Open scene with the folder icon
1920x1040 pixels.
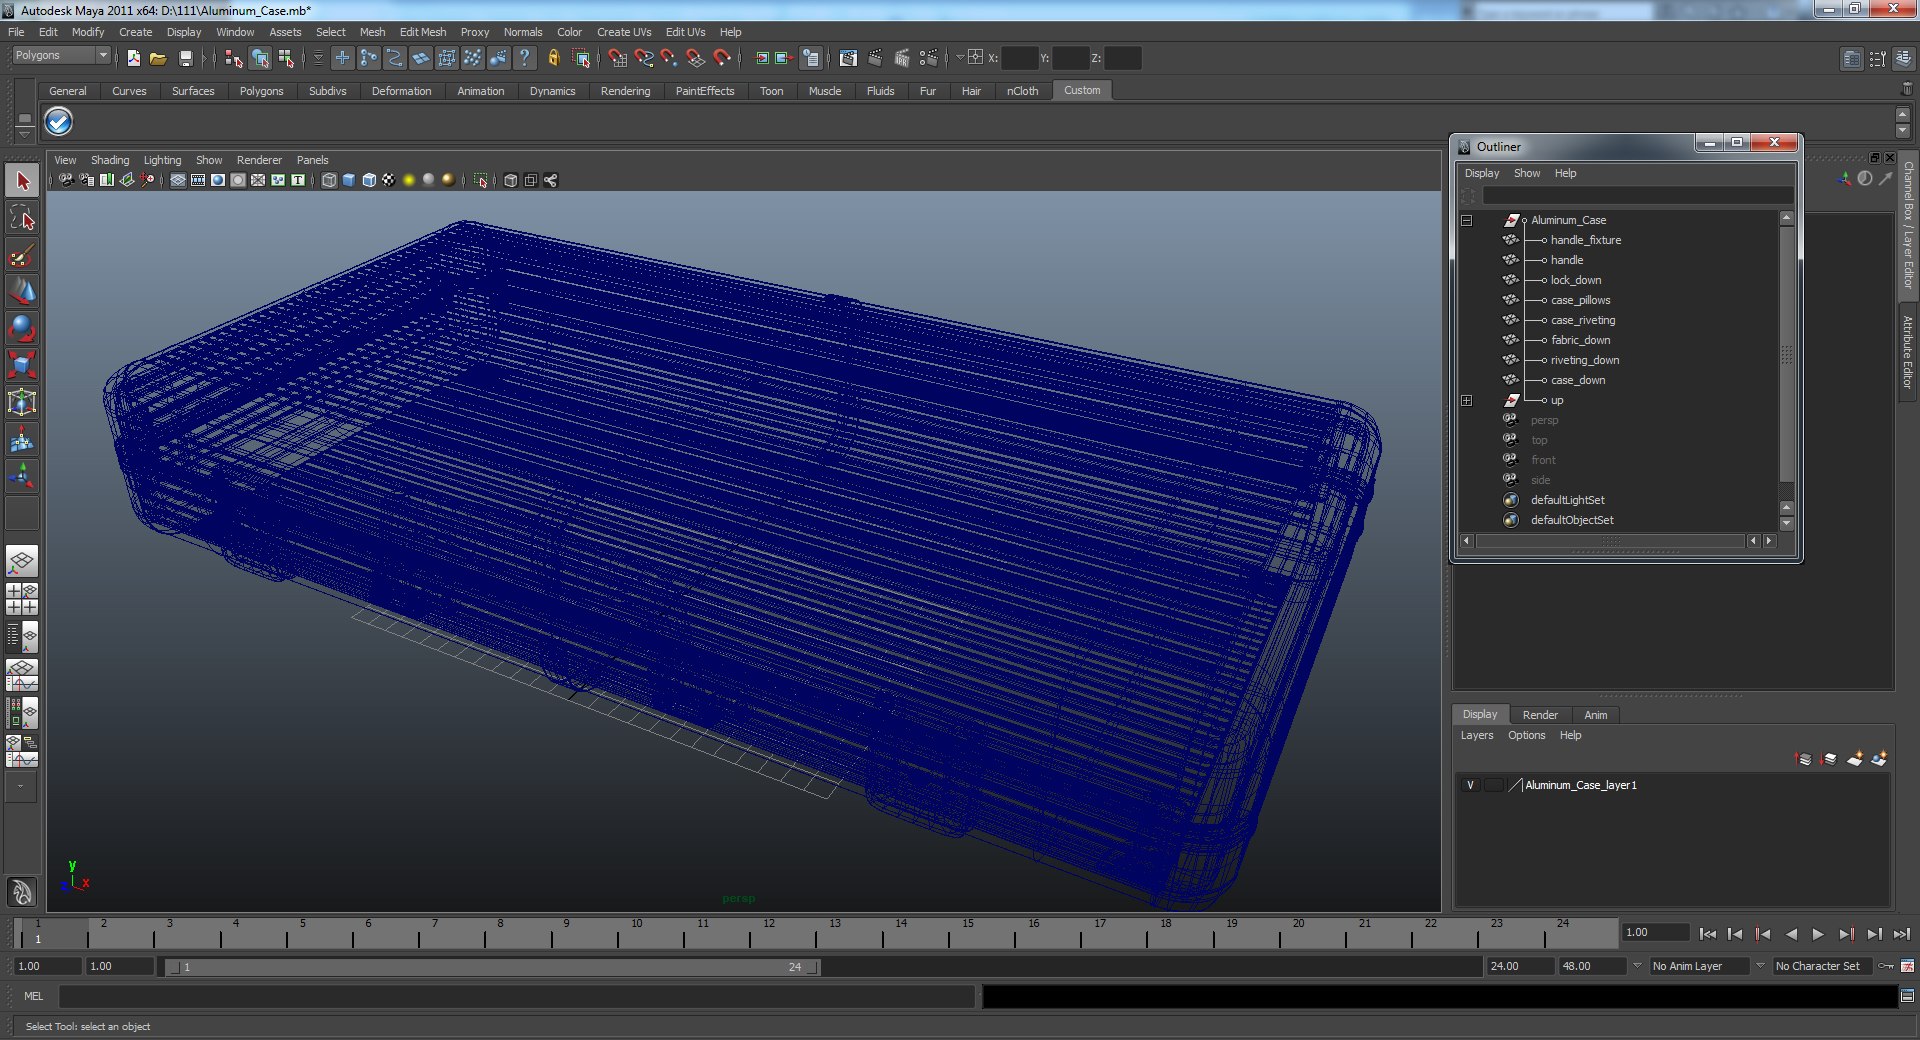158,58
